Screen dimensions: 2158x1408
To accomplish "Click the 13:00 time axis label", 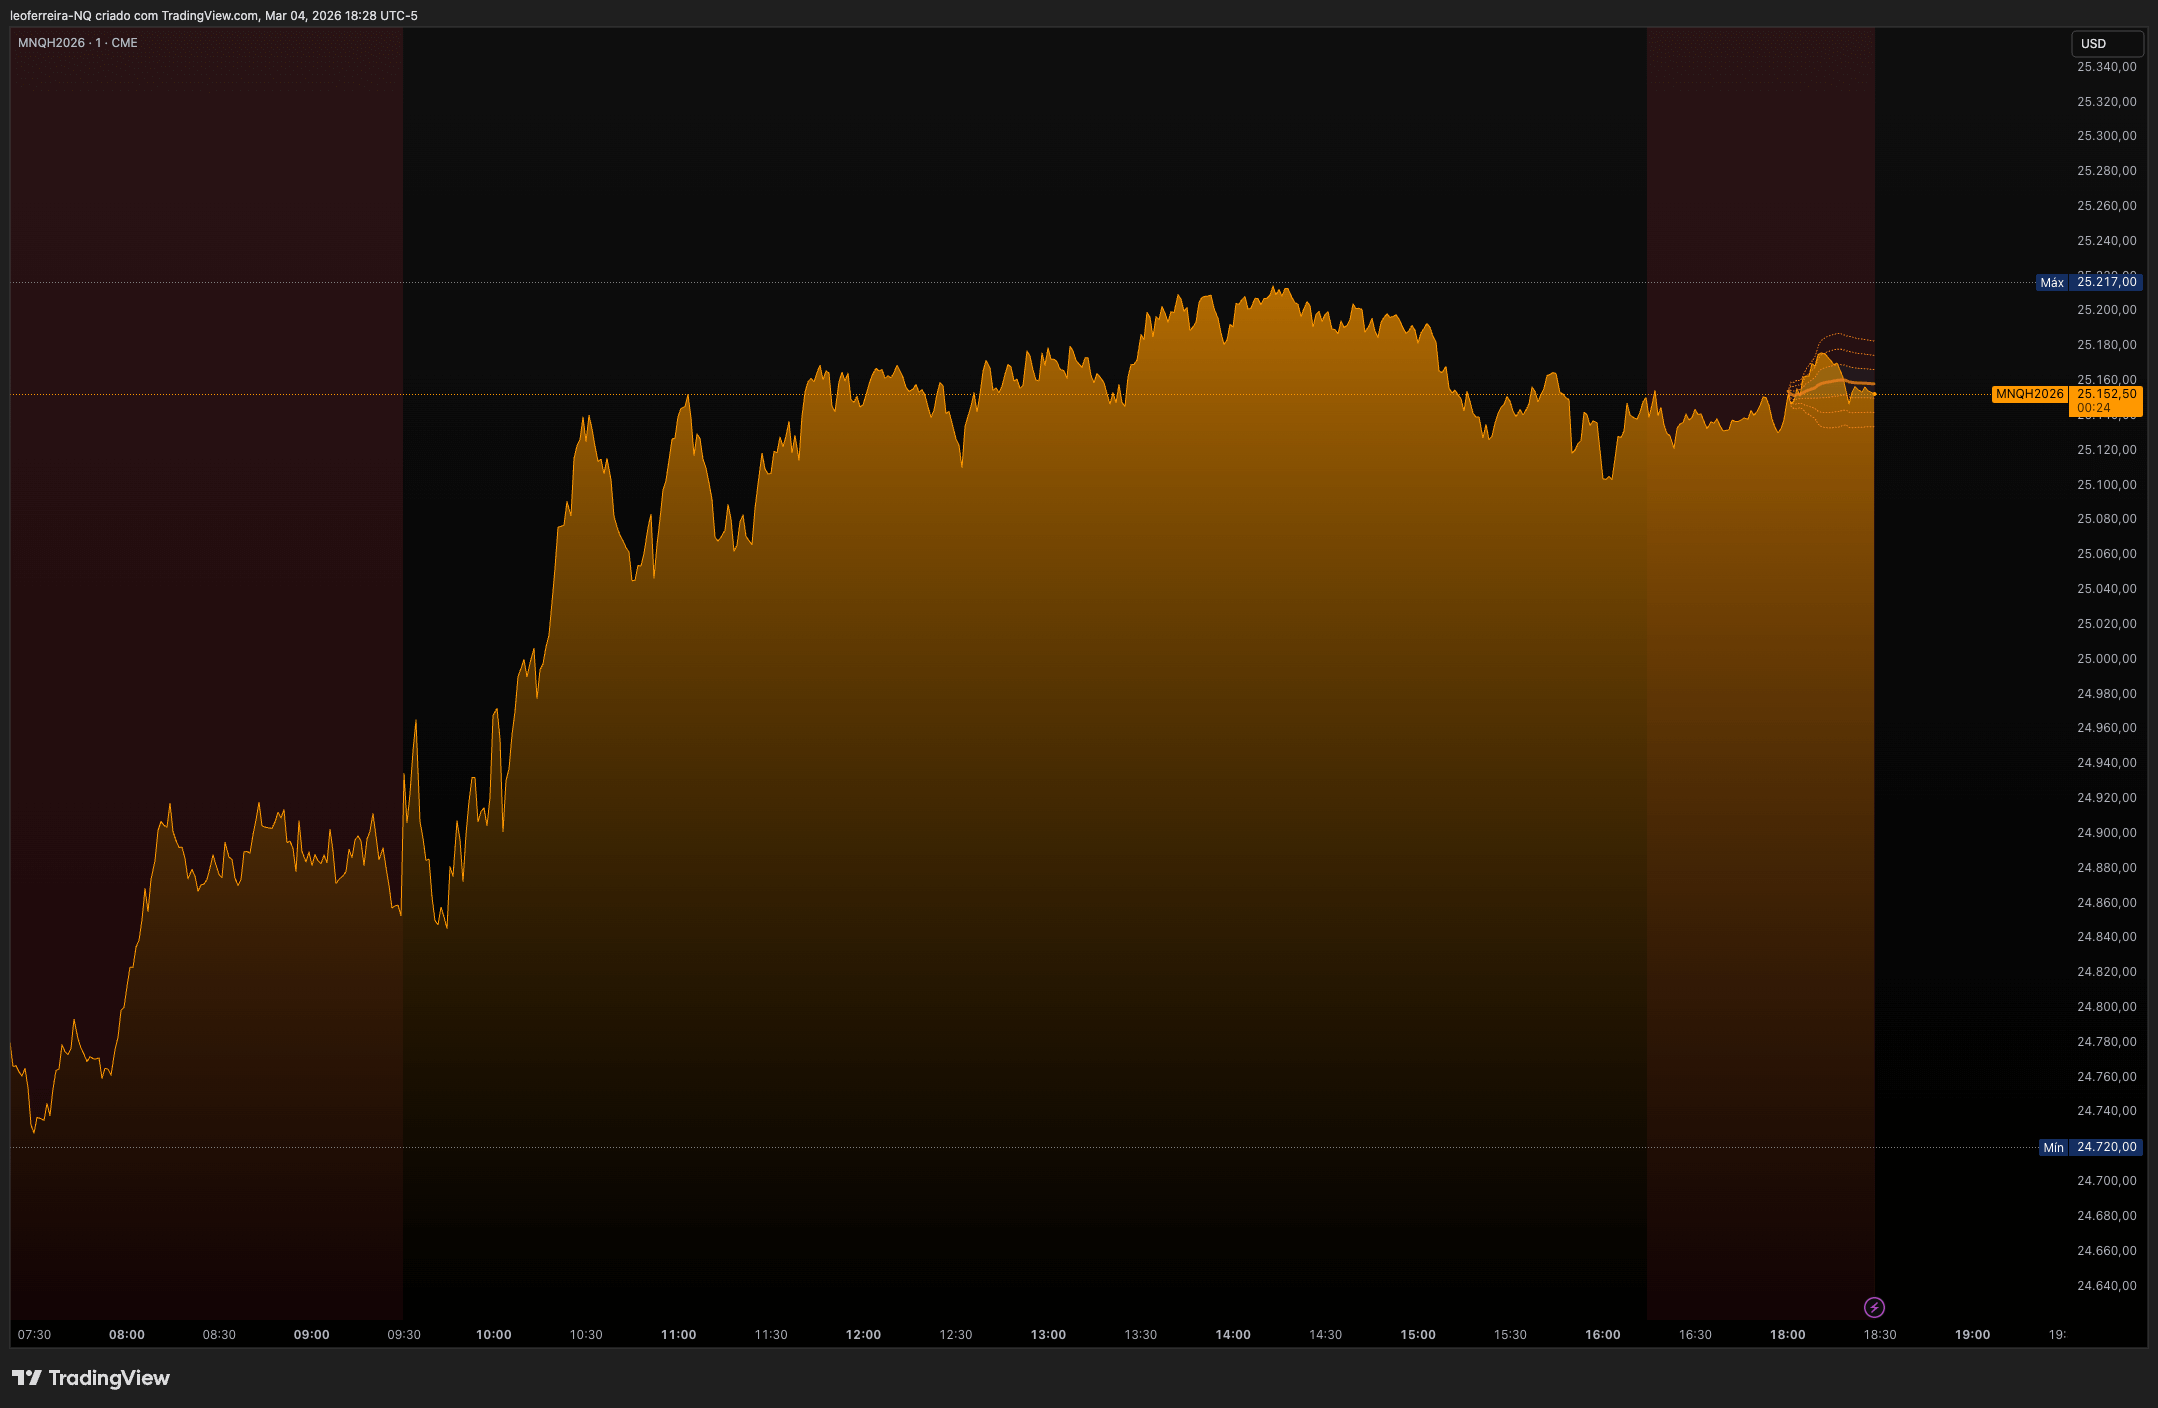I will tap(1049, 1335).
